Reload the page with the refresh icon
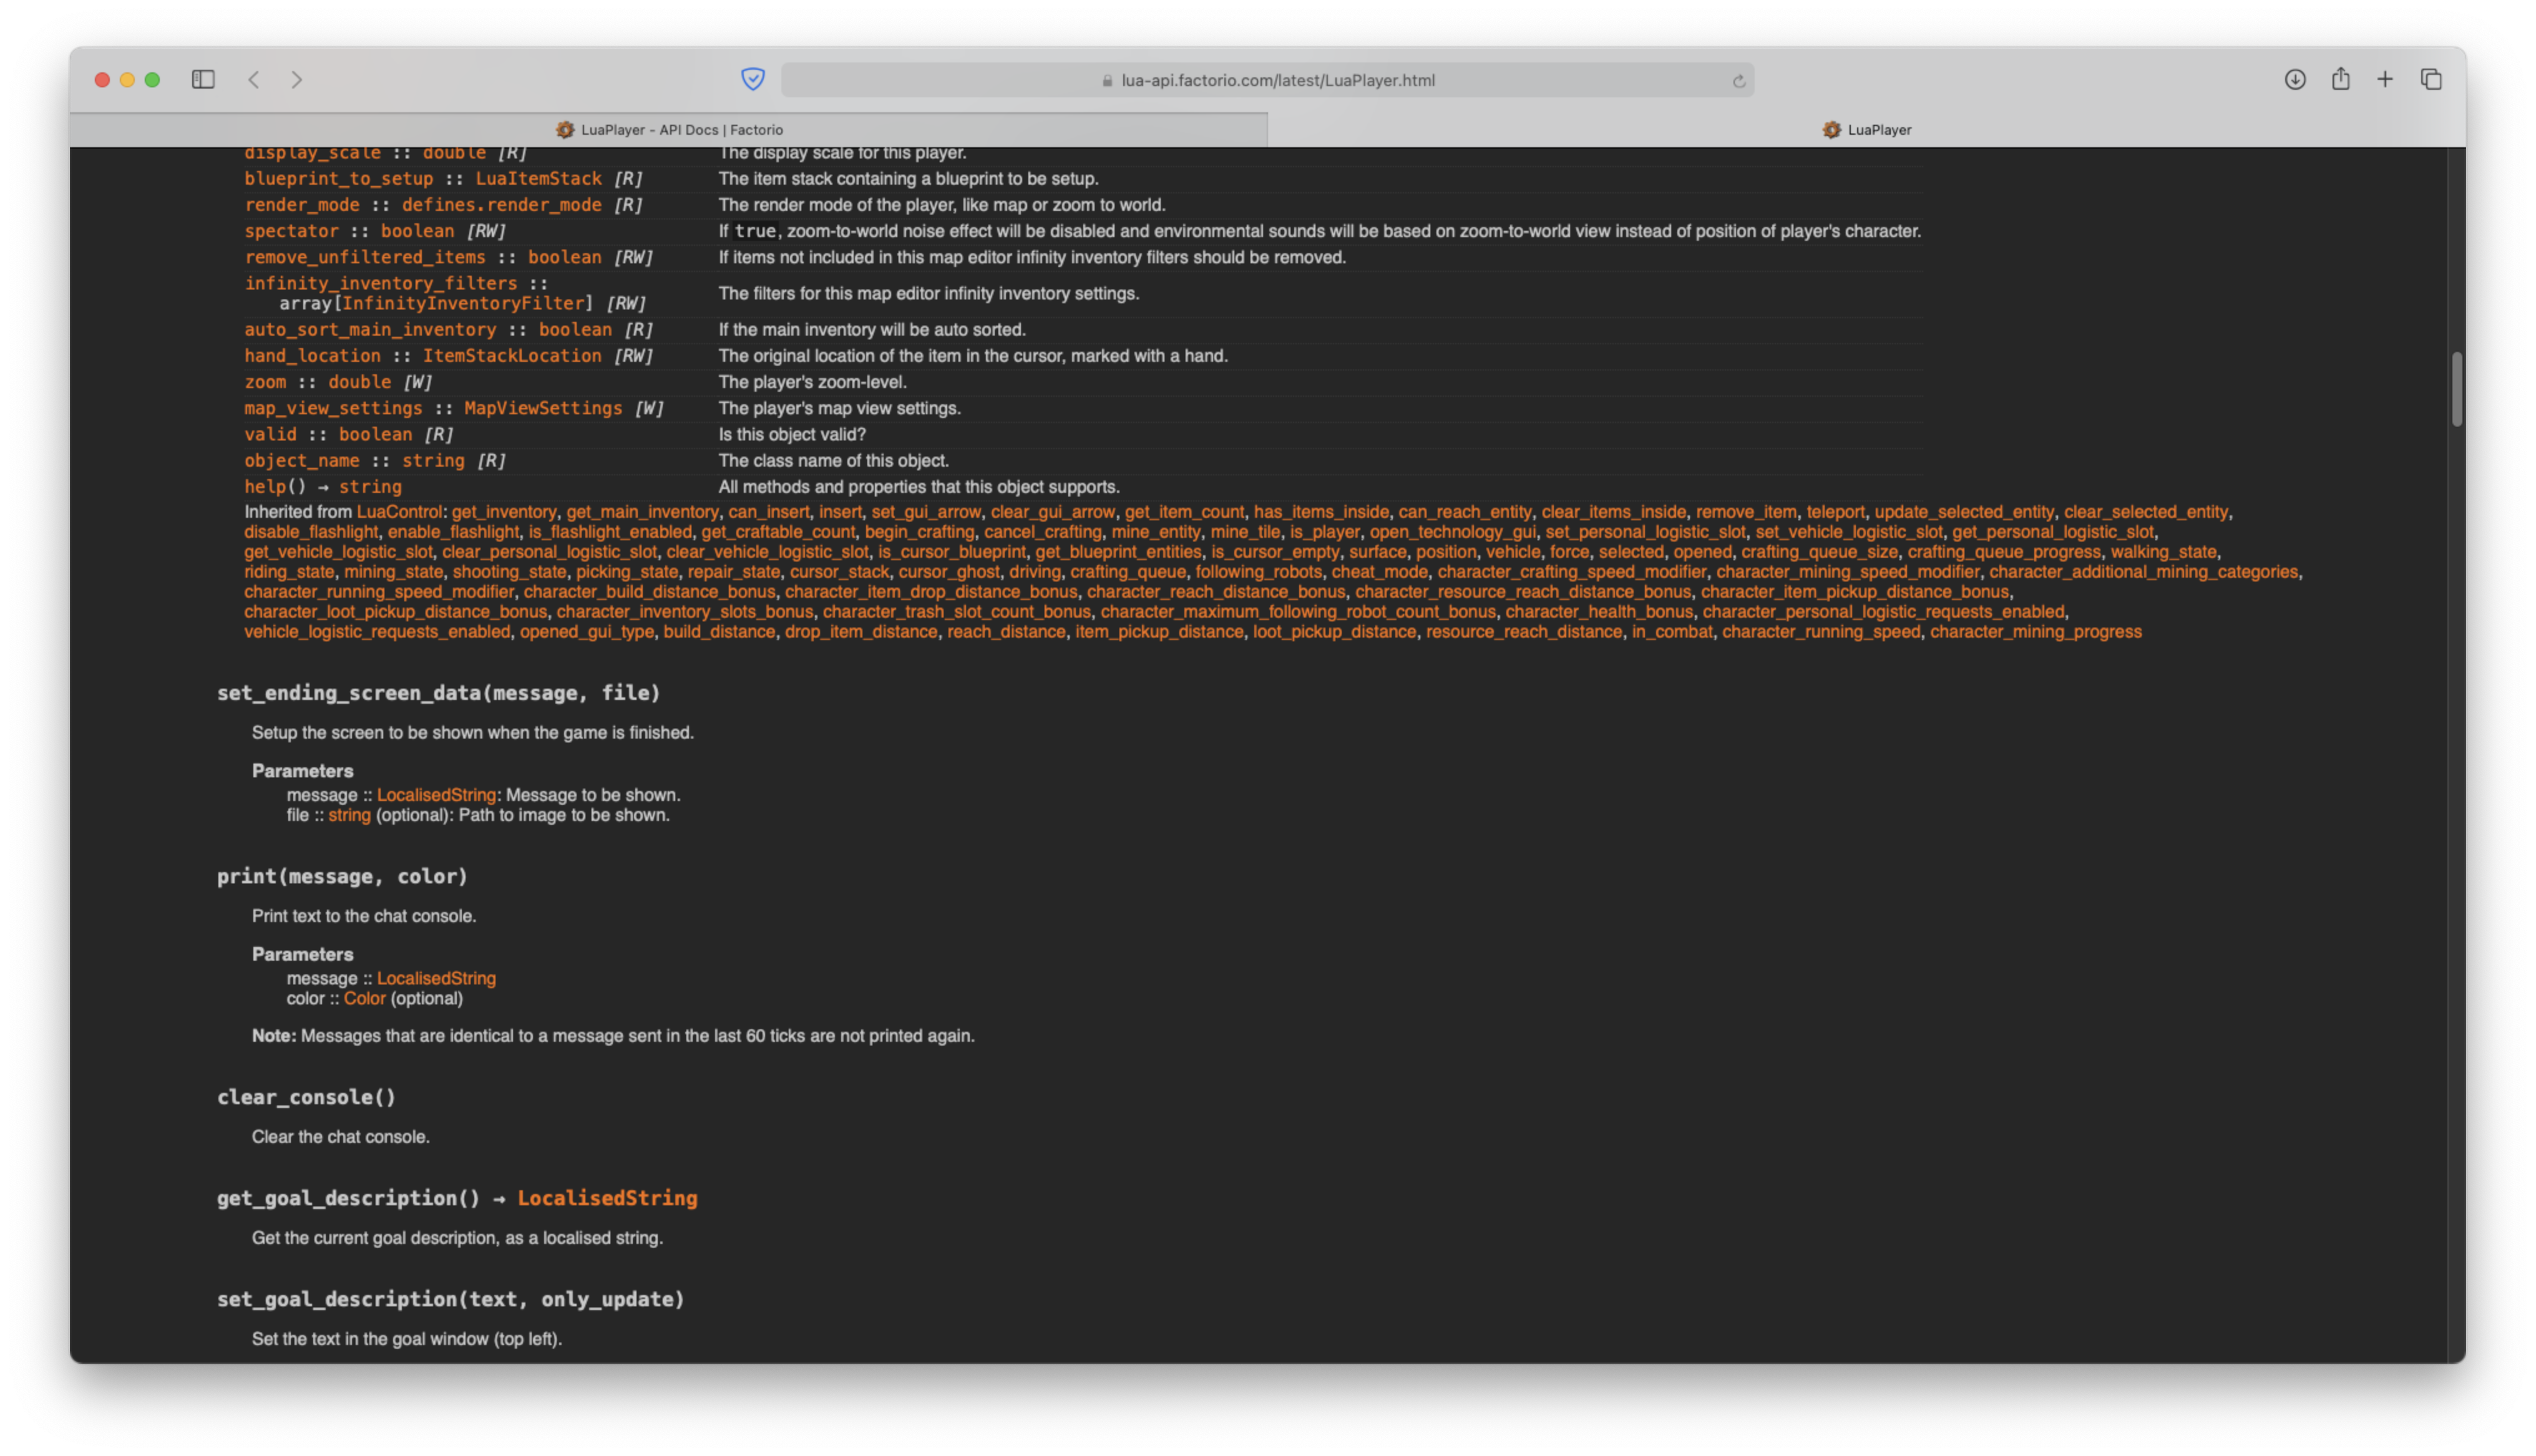This screenshot has height=1456, width=2536. [1739, 81]
